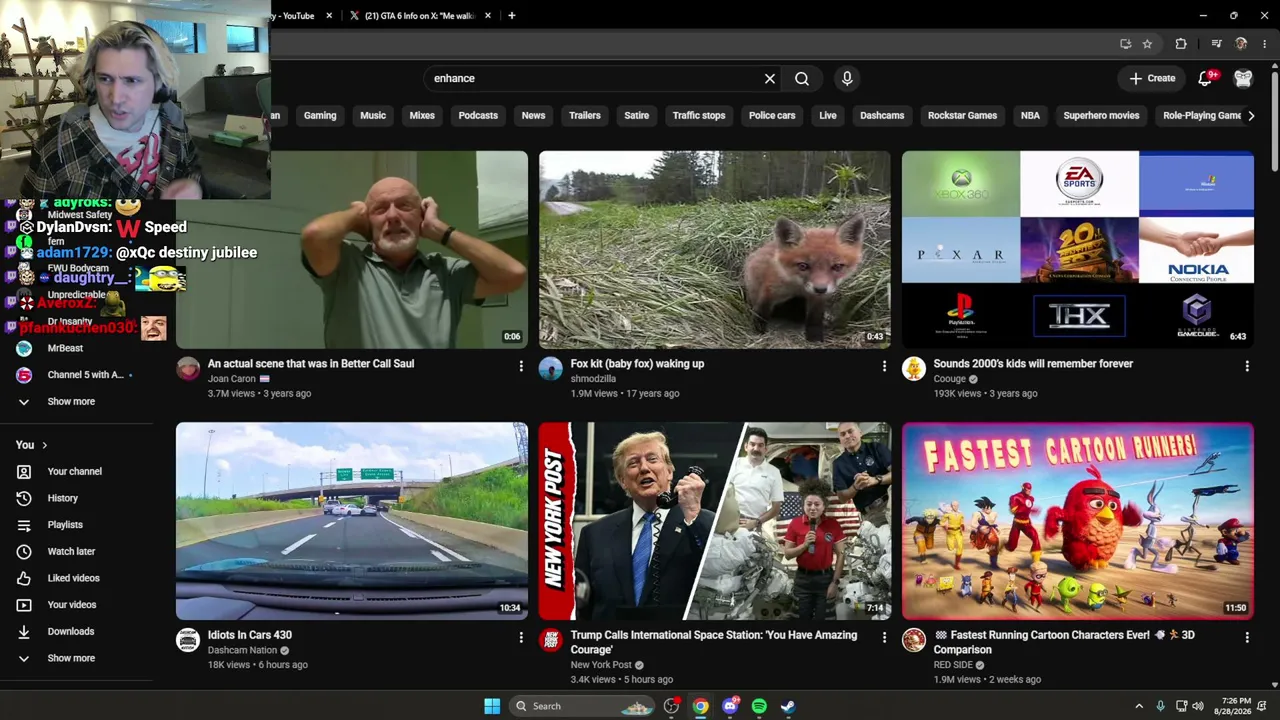The height and width of the screenshot is (720, 1280).
Task: Open the shmodzilla channel link
Action: (593, 380)
